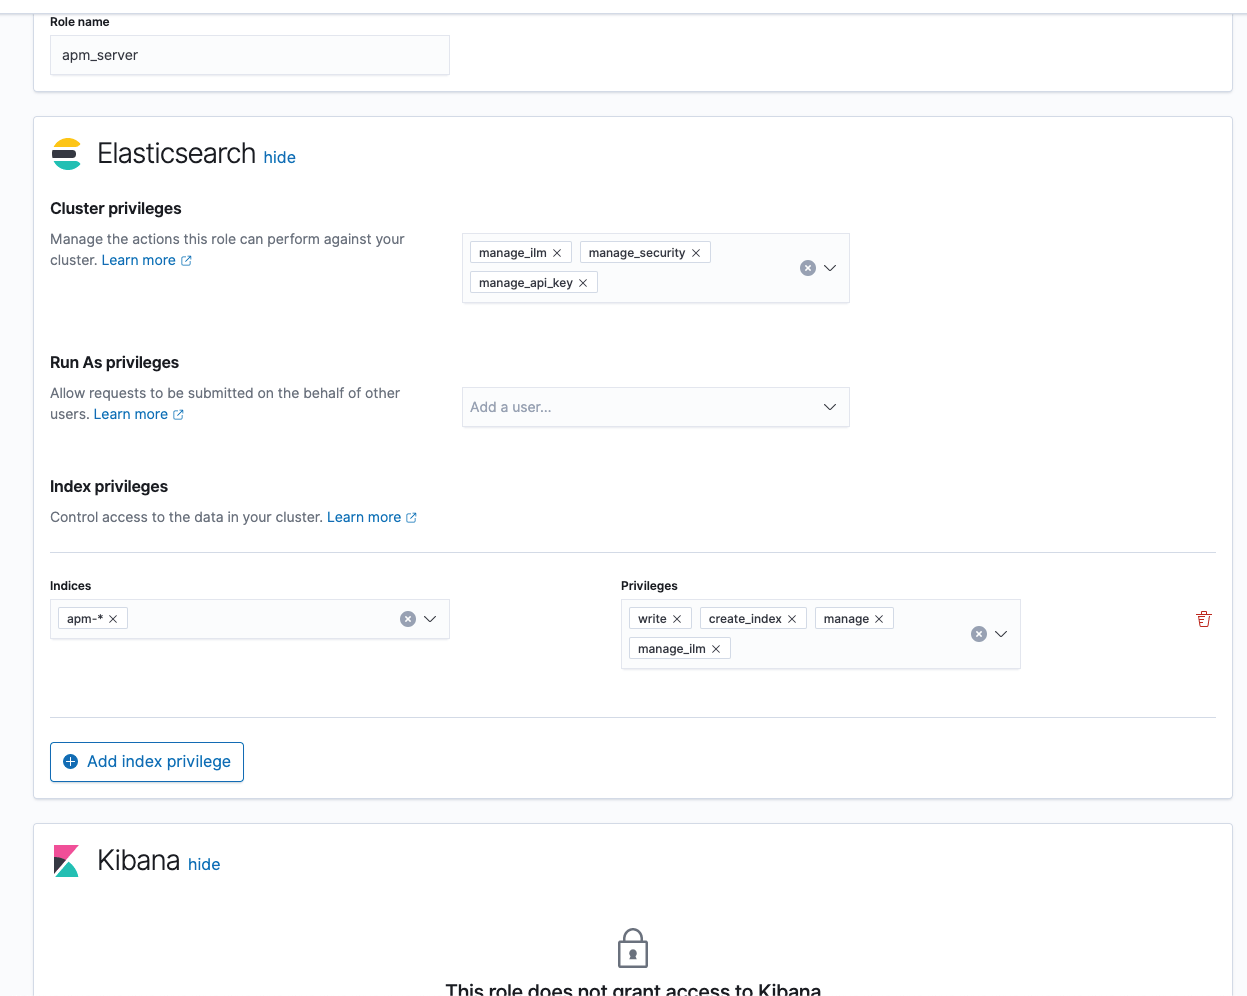The width and height of the screenshot is (1247, 996).
Task: Remove the write index privilege tag
Action: (677, 619)
